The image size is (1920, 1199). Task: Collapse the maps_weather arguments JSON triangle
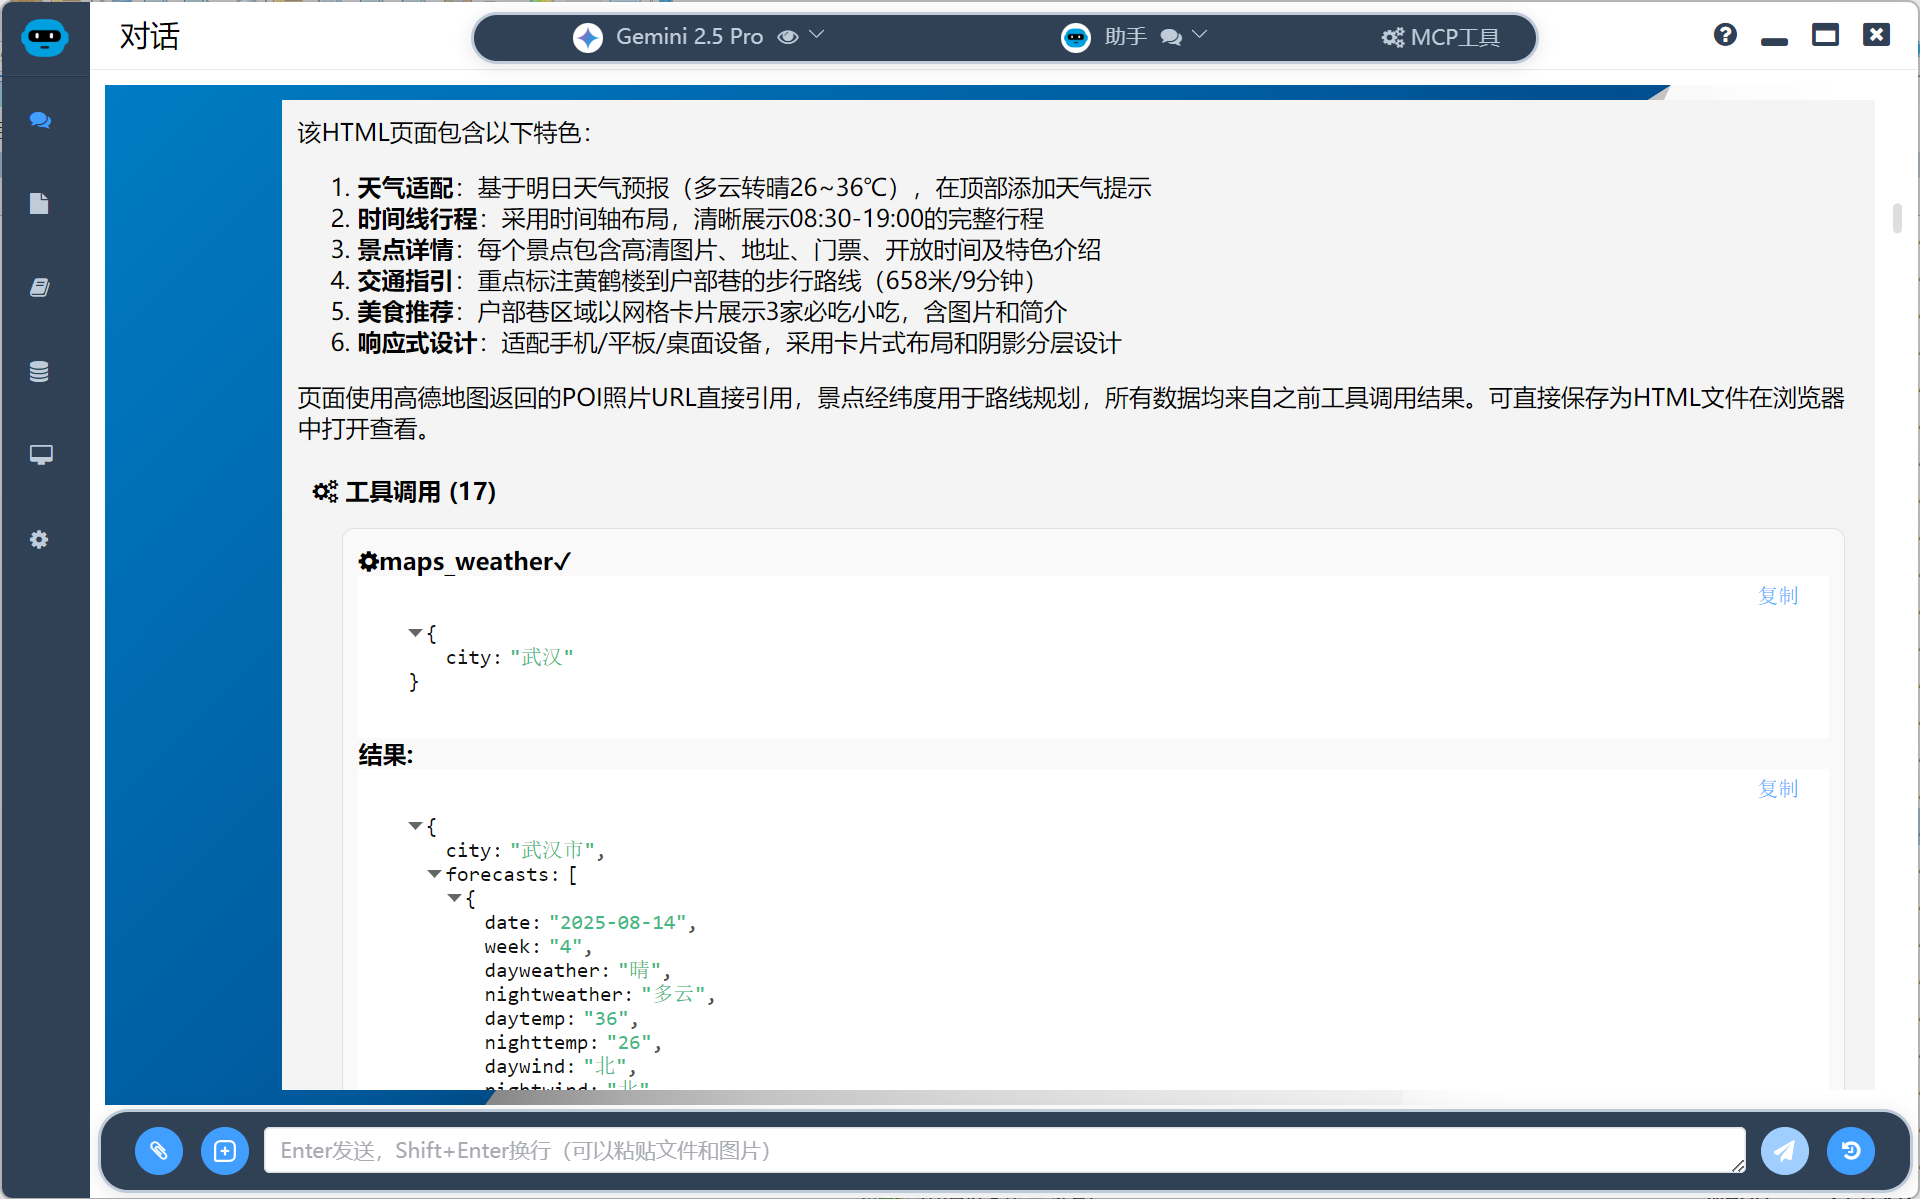[415, 633]
